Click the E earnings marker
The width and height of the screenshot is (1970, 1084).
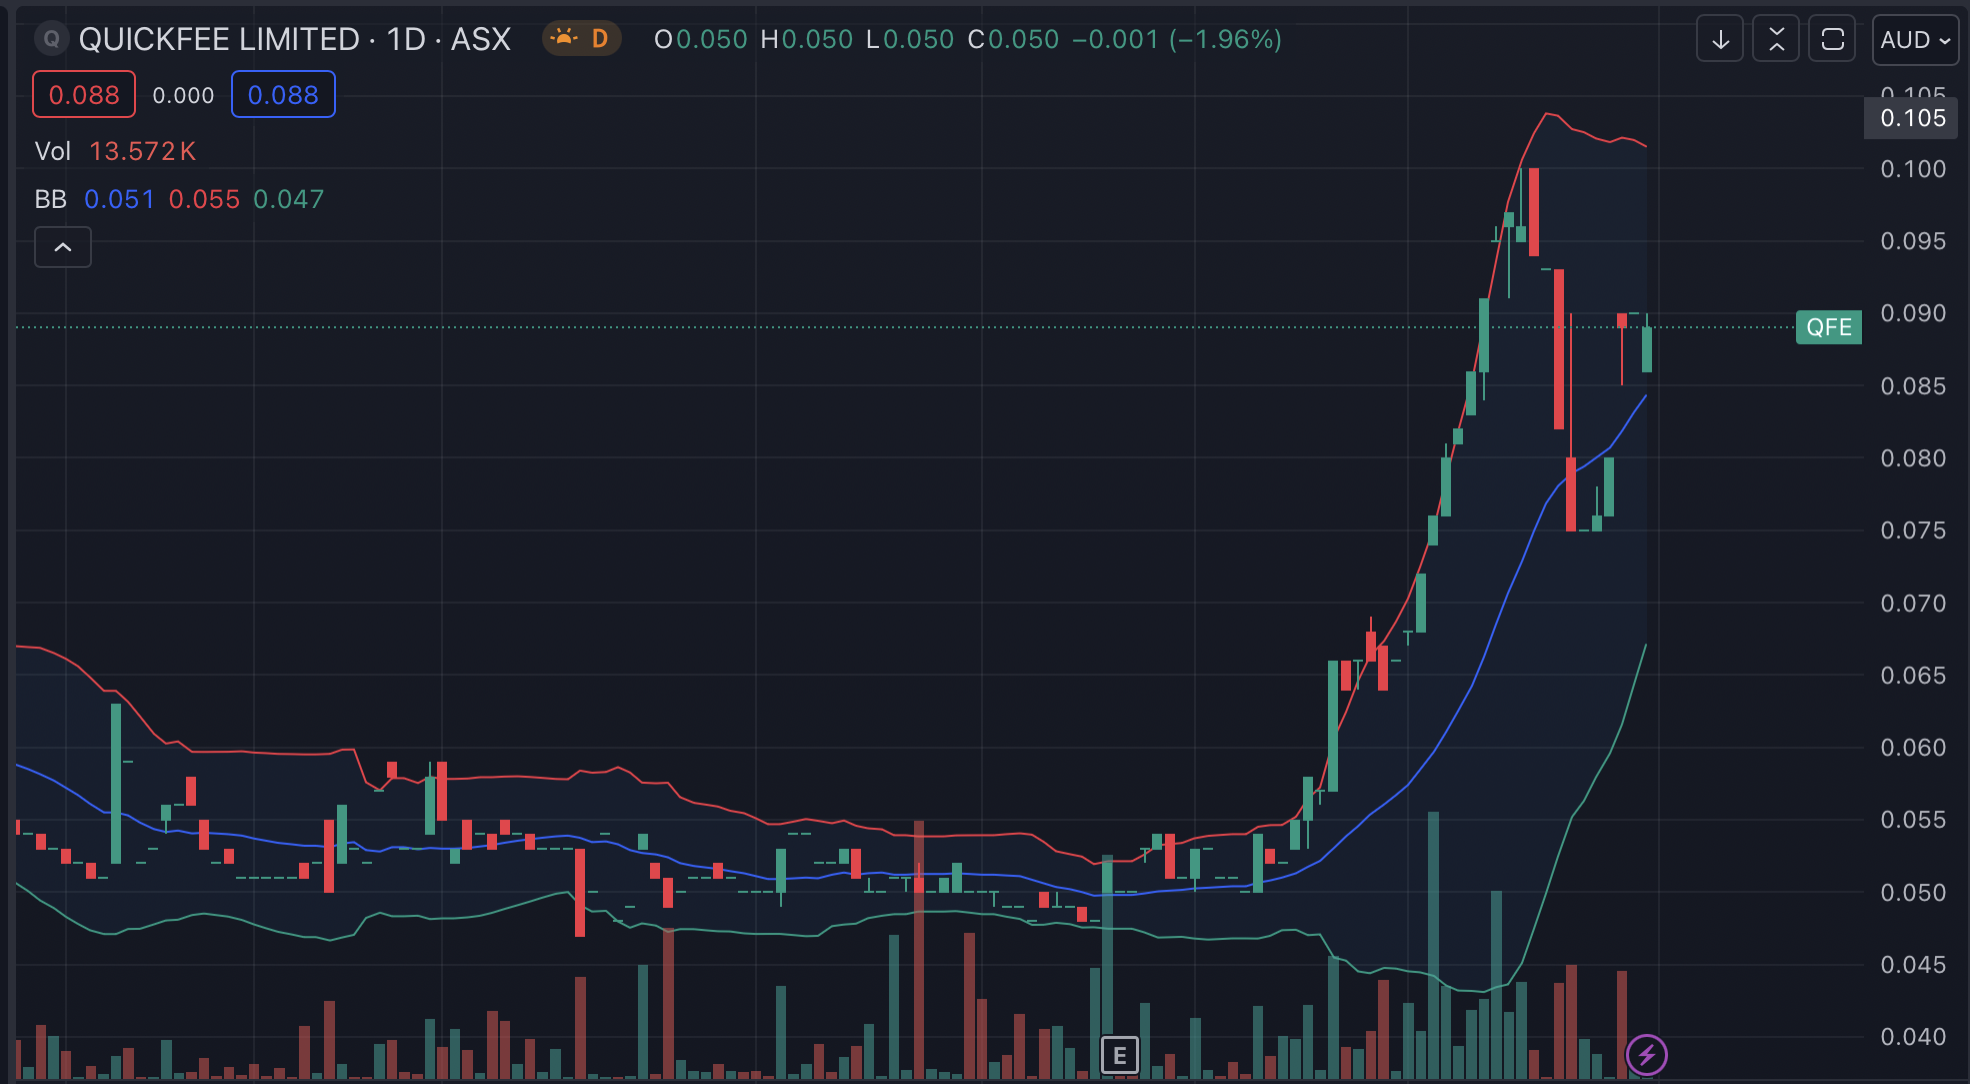point(1120,1055)
